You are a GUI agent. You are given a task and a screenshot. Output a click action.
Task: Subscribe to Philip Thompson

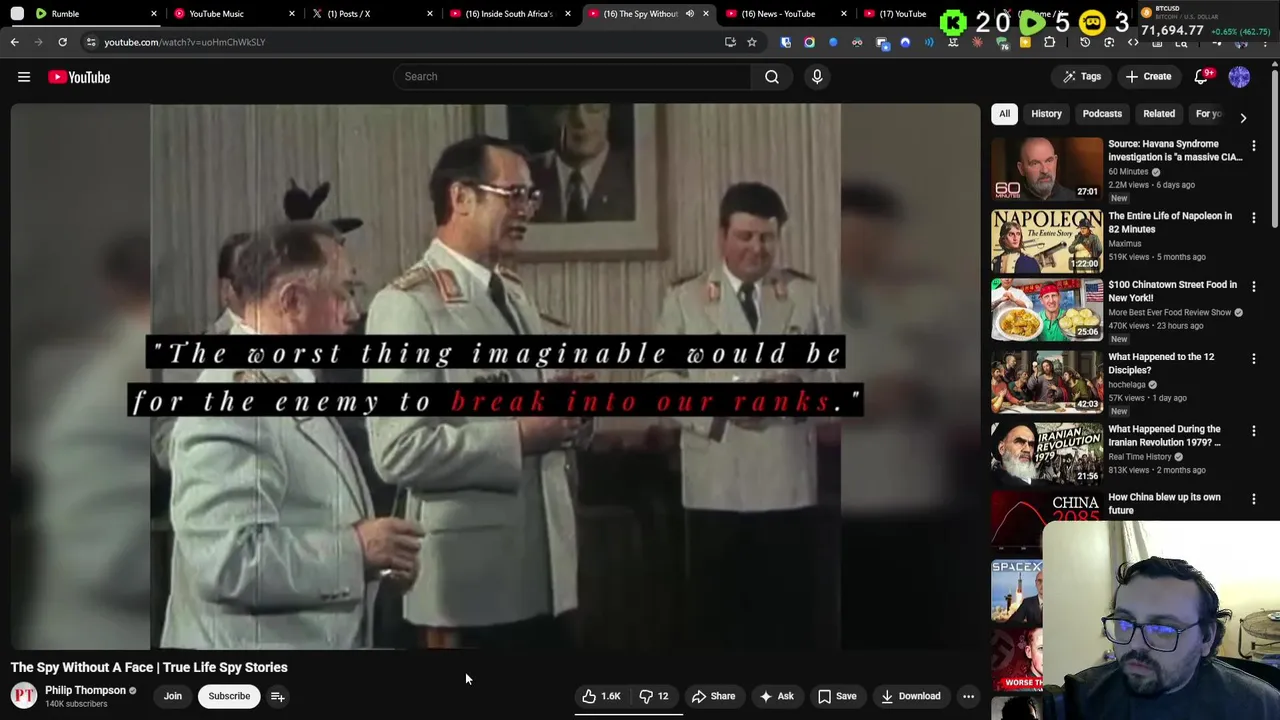[229, 696]
